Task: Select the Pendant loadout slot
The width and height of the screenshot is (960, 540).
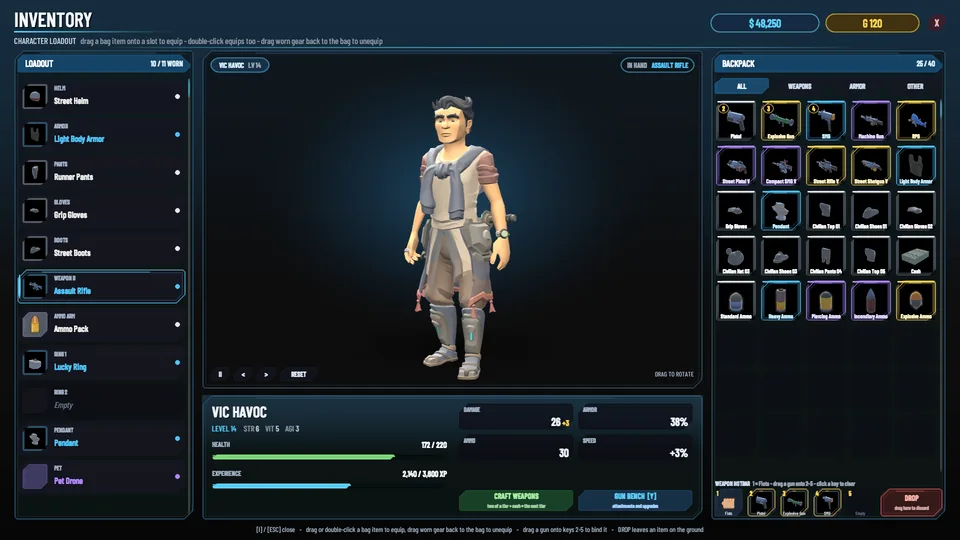Action: (102, 438)
